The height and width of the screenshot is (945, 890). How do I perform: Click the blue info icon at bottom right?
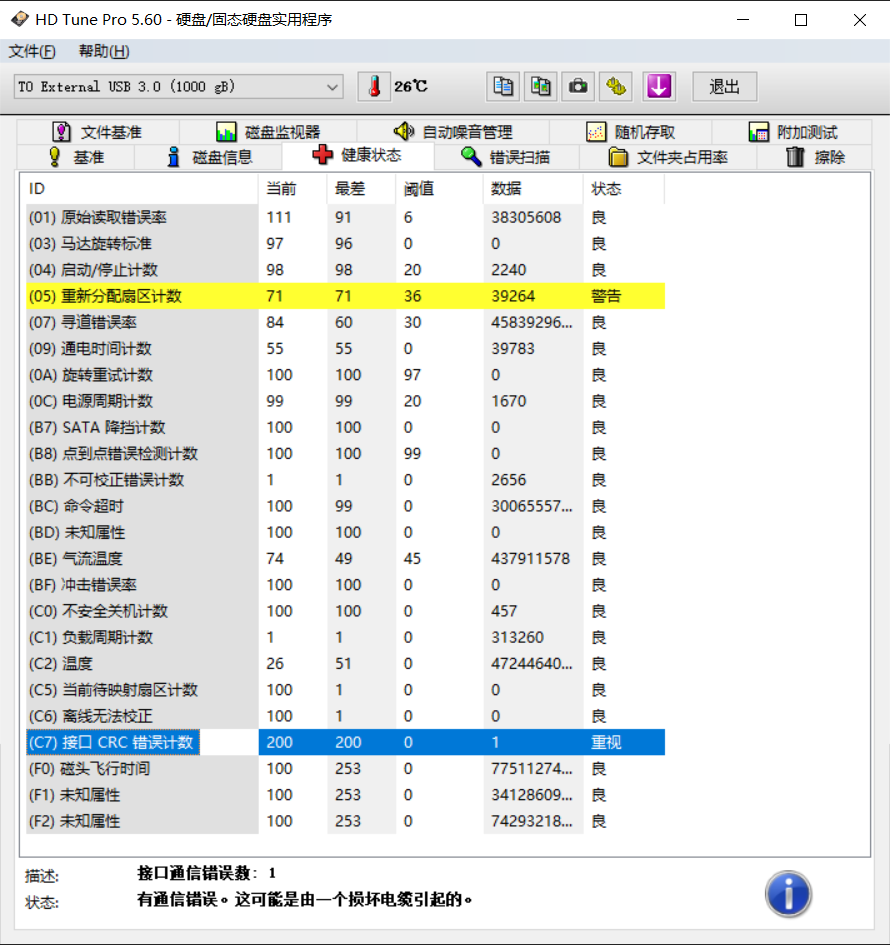[x=788, y=893]
